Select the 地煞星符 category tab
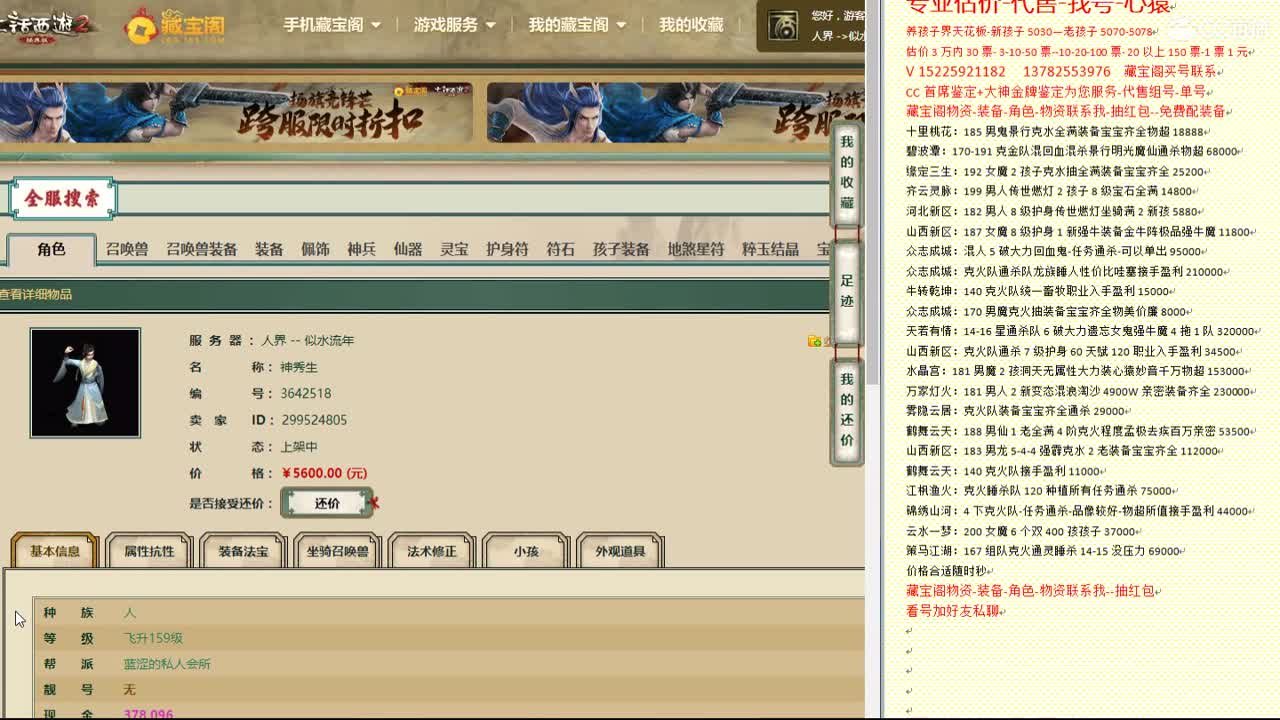Viewport: 1280px width, 720px height. point(696,249)
